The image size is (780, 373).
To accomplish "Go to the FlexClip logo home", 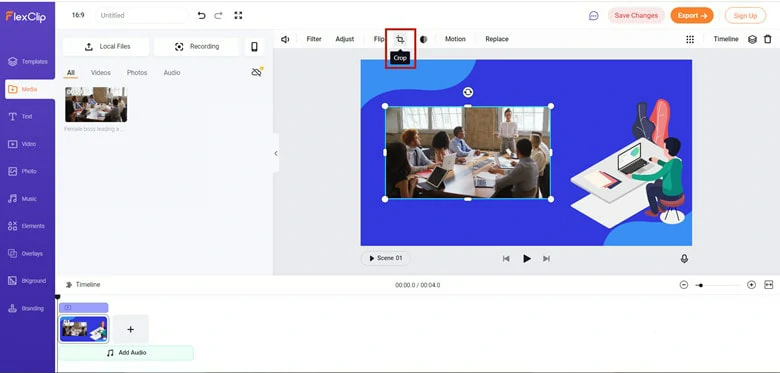I will click(26, 16).
